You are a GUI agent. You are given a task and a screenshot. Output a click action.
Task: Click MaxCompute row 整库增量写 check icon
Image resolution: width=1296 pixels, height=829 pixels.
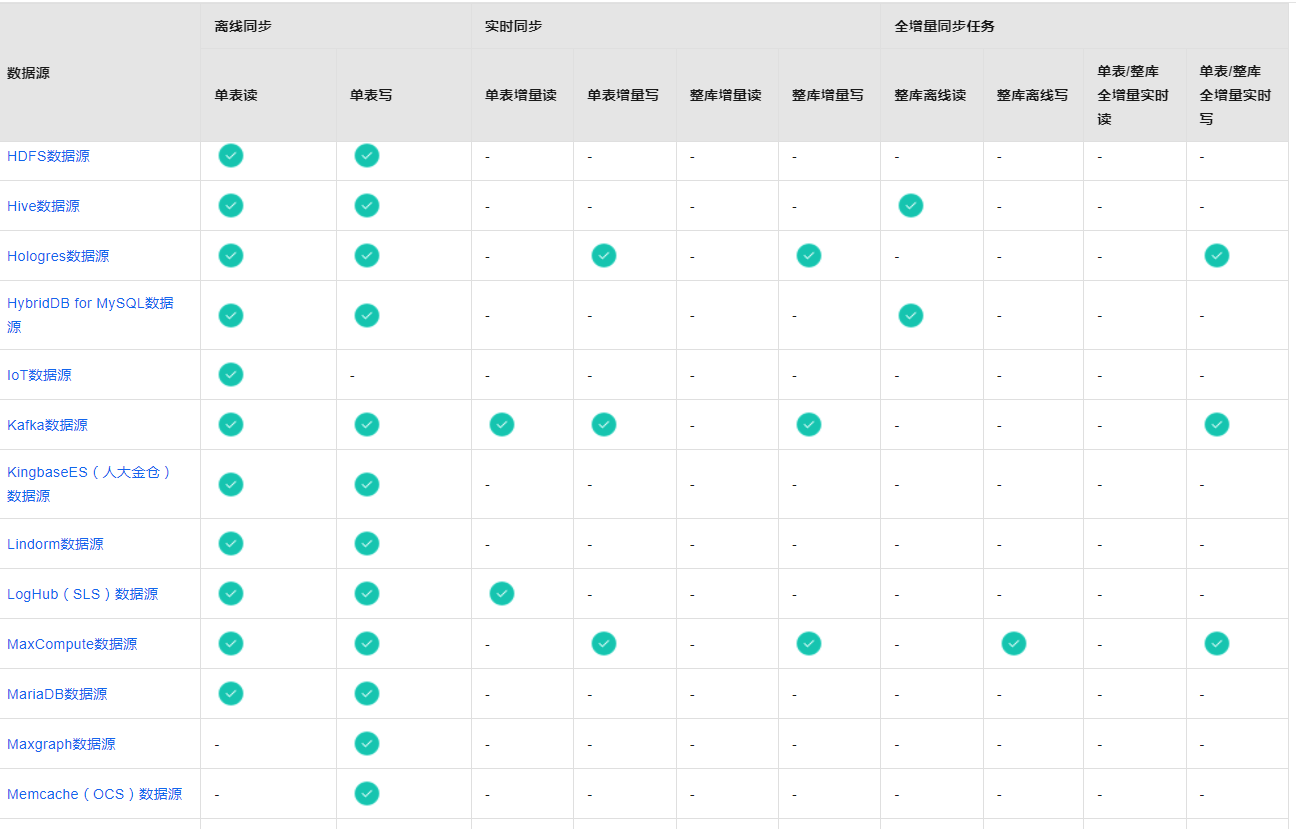(809, 643)
